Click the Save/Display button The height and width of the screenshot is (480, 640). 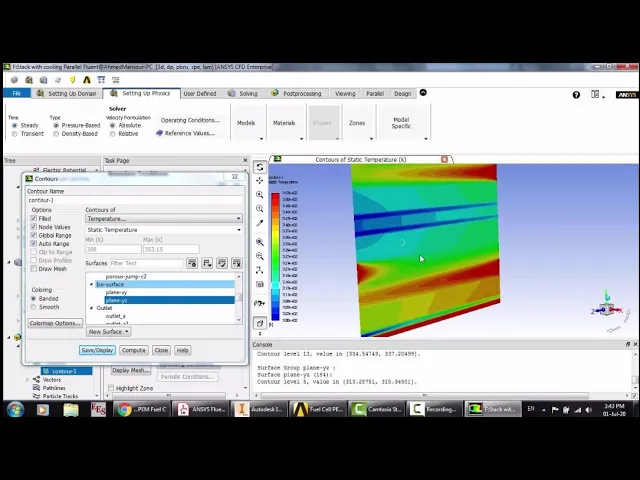pyautogui.click(x=97, y=350)
